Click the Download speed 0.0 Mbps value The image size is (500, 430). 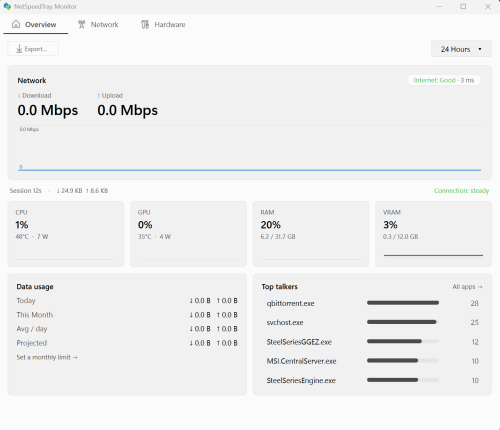click(x=48, y=111)
